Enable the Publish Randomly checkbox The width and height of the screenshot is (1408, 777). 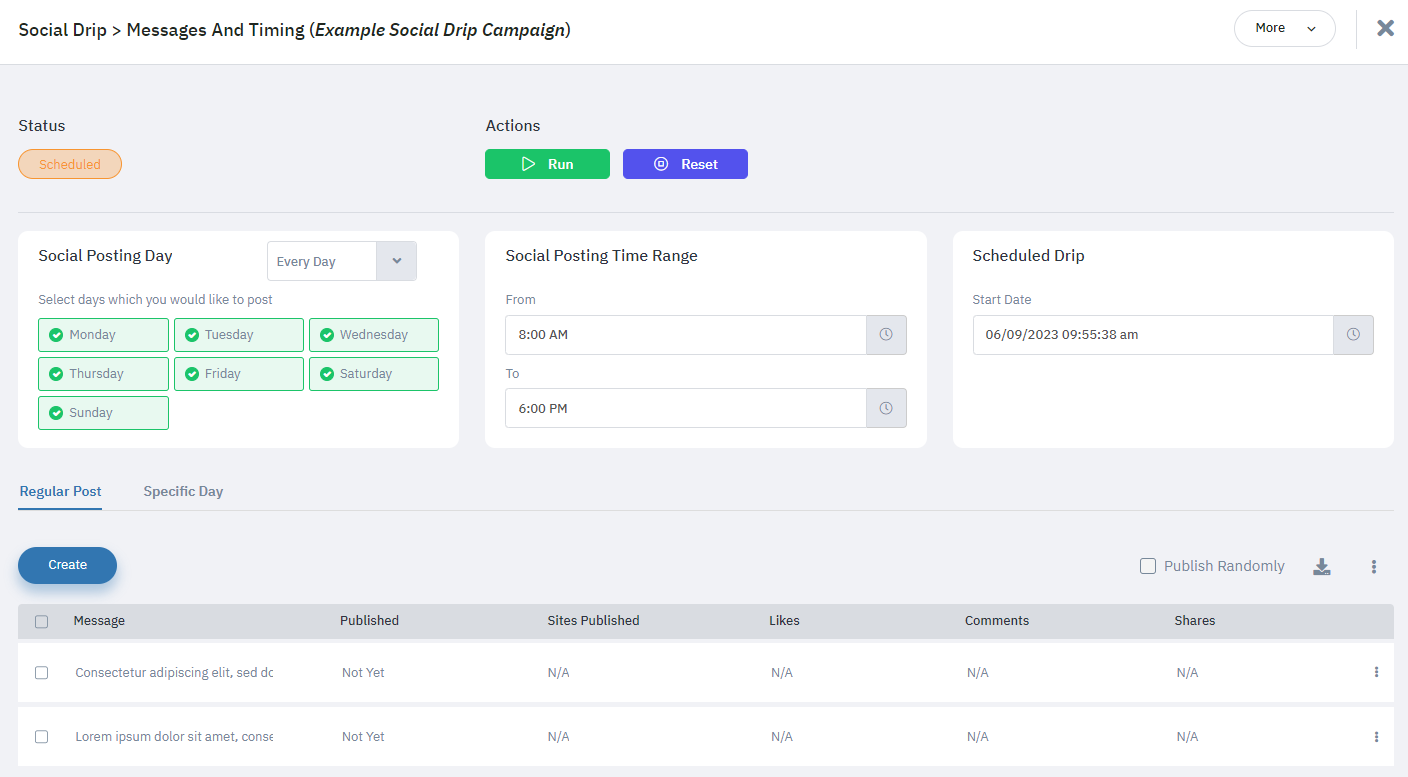point(1148,567)
